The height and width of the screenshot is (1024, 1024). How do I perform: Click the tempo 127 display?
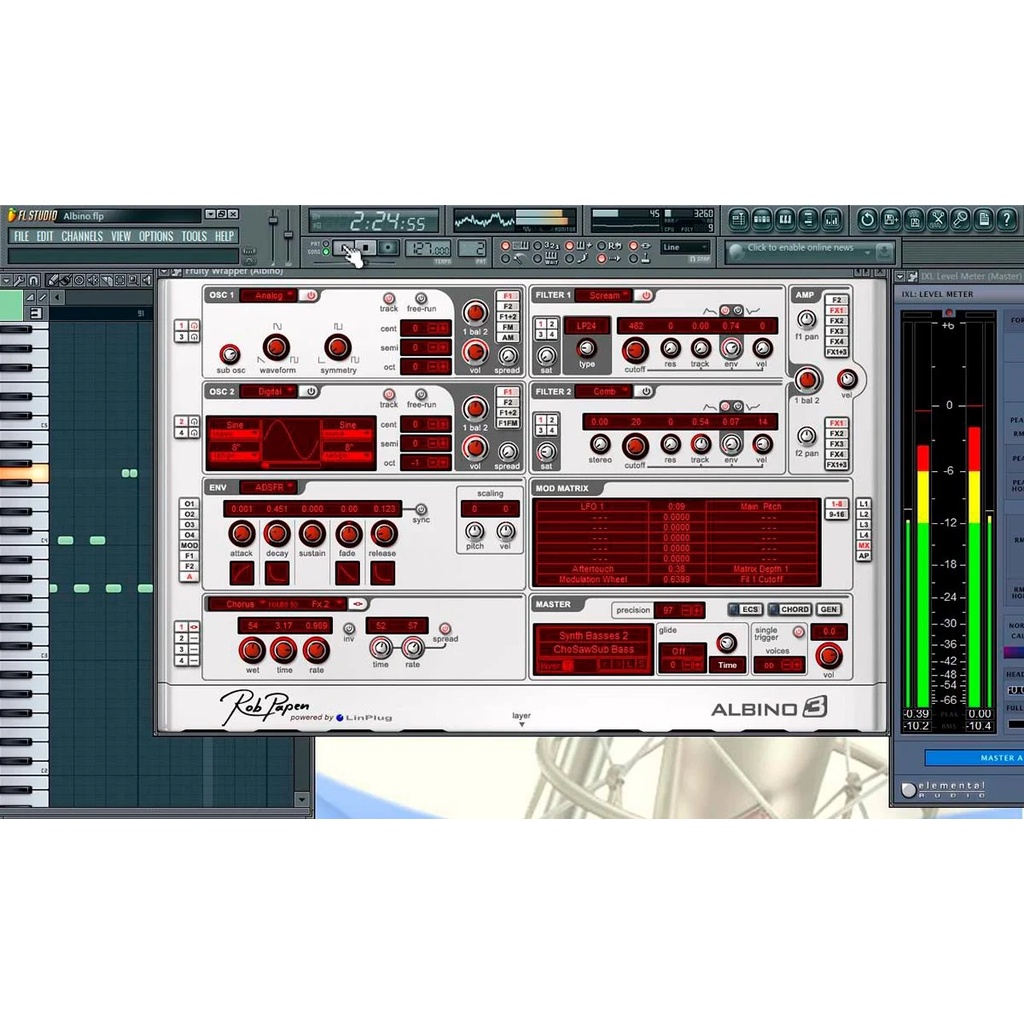(428, 249)
